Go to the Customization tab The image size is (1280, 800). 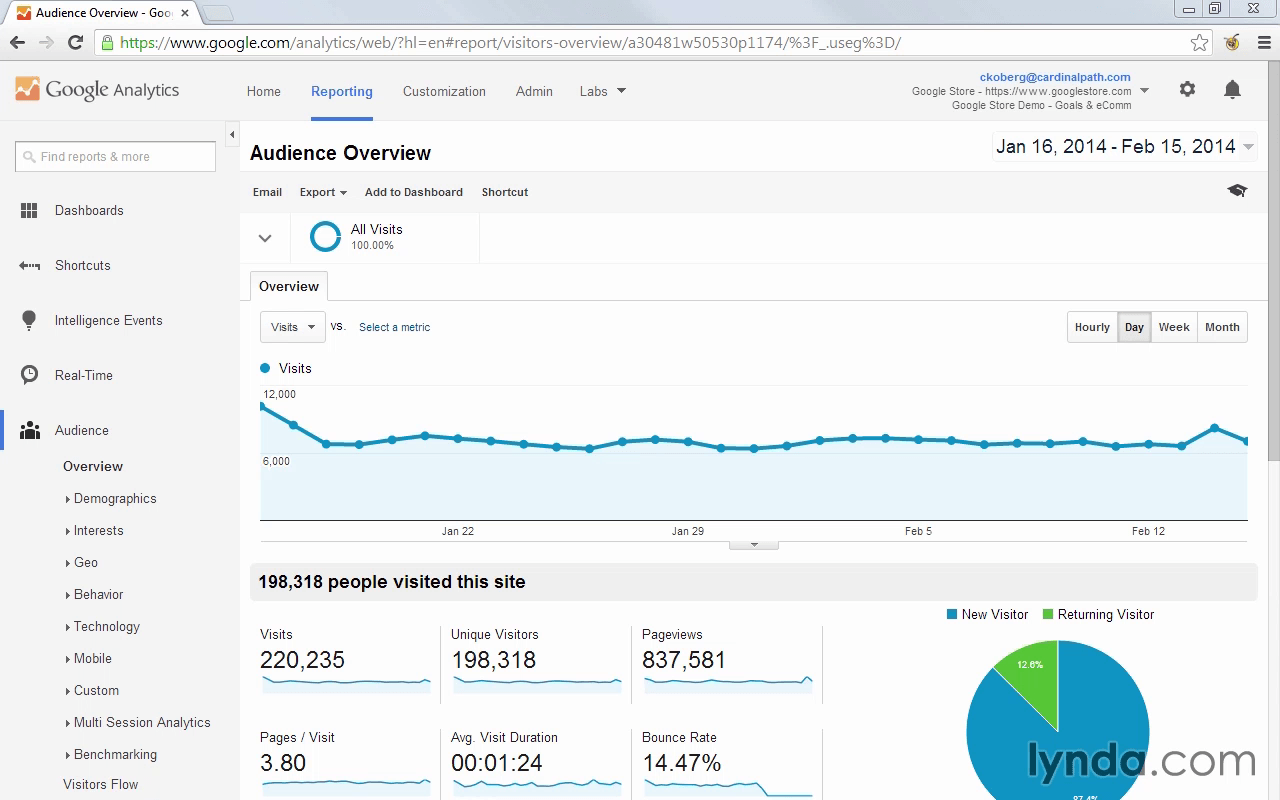point(444,91)
